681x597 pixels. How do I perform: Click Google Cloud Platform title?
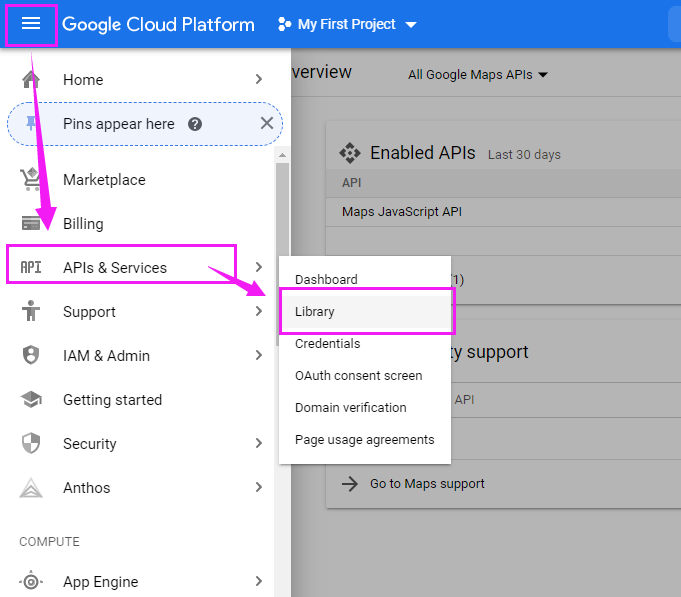click(158, 25)
